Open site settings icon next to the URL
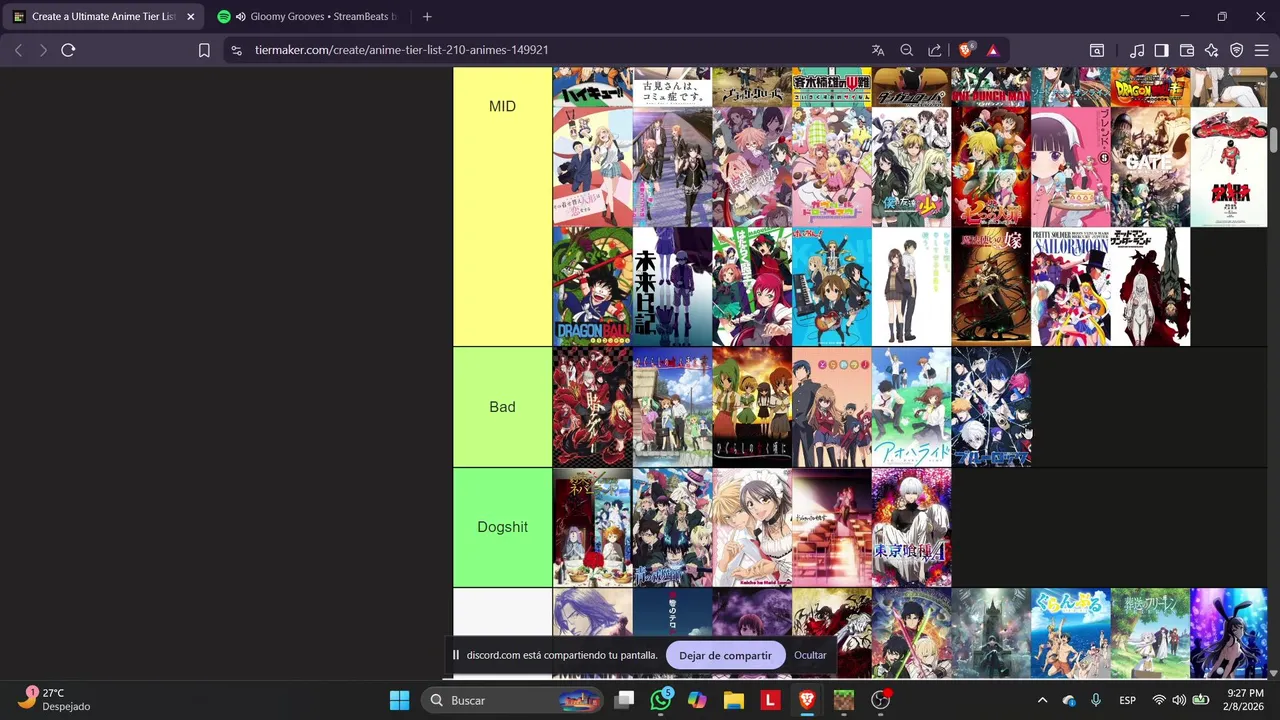The width and height of the screenshot is (1280, 720). click(x=235, y=50)
